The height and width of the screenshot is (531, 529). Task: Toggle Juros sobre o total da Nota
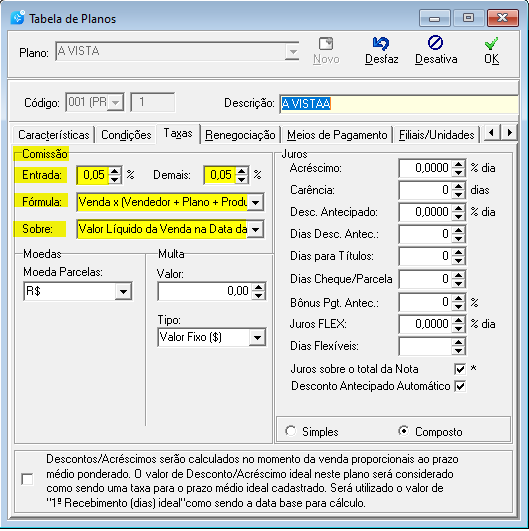[x=460, y=369]
